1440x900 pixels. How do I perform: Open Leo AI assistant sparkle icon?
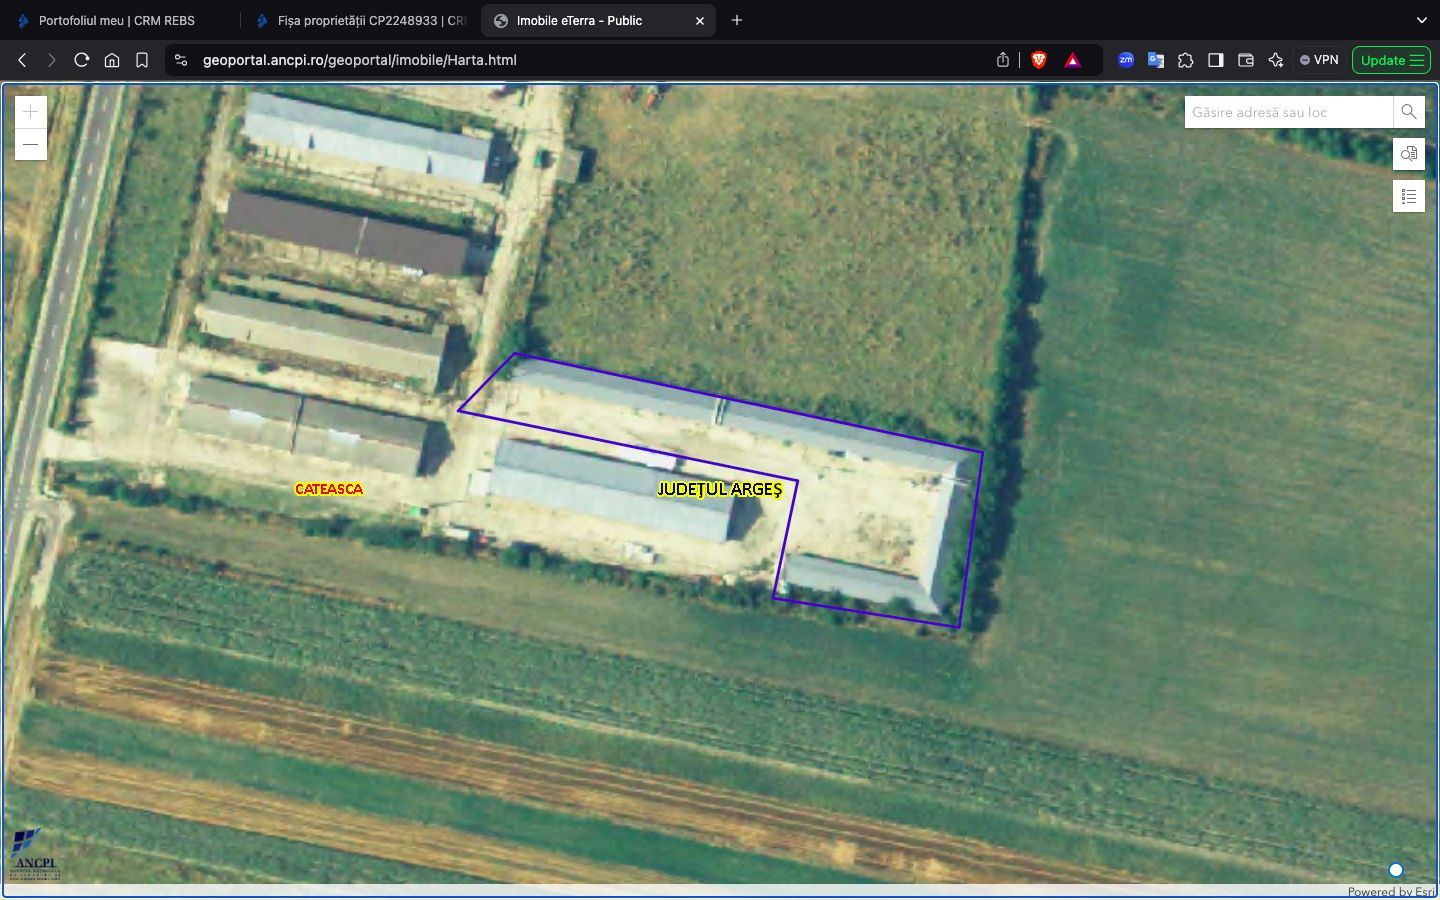pos(1276,60)
